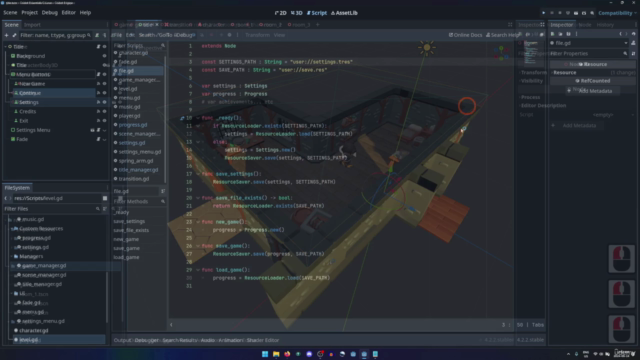Toggle visibility of Title root node
Image resolution: width=640 pixels, height=360 pixels.
(104, 47)
